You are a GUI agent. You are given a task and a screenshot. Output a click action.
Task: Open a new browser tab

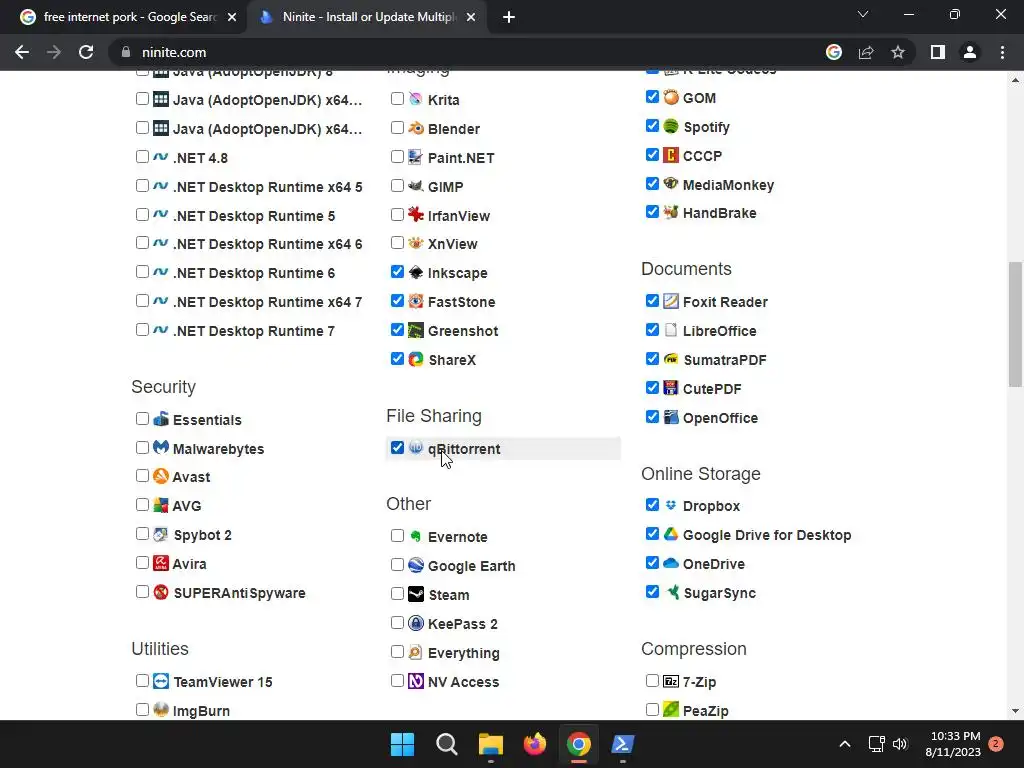(509, 17)
